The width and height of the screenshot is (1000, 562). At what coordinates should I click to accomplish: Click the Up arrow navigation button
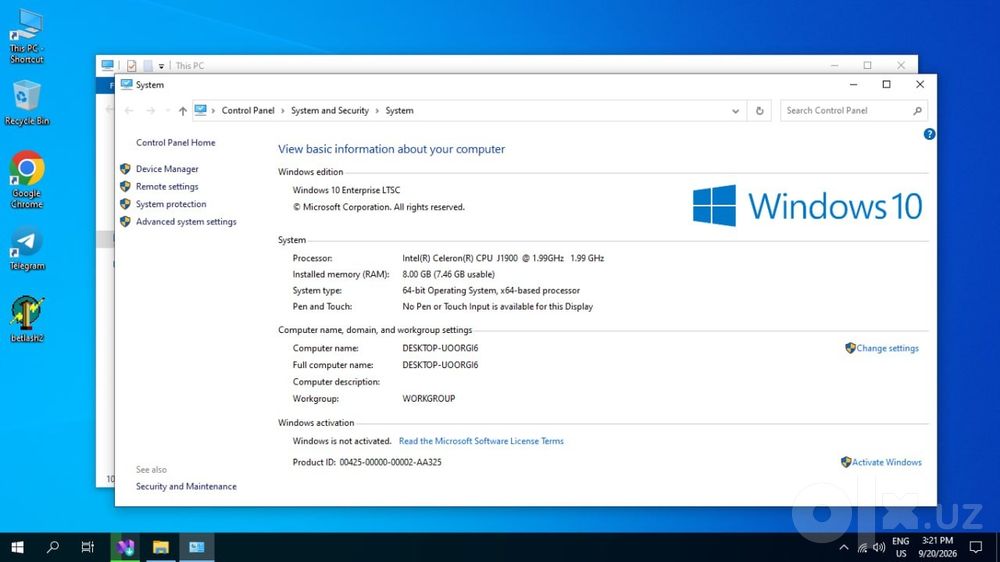click(183, 111)
